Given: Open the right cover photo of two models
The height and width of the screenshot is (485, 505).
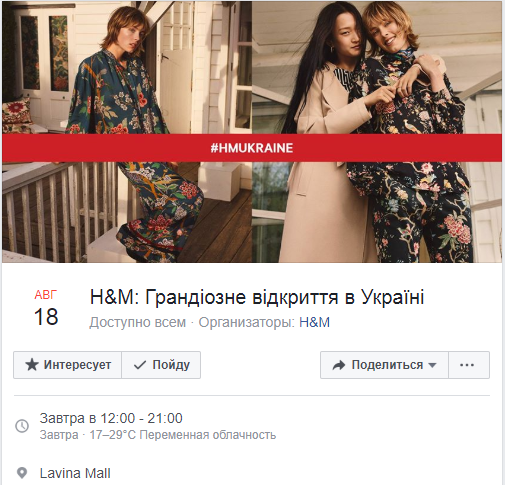Looking at the screenshot, I should [x=377, y=132].
